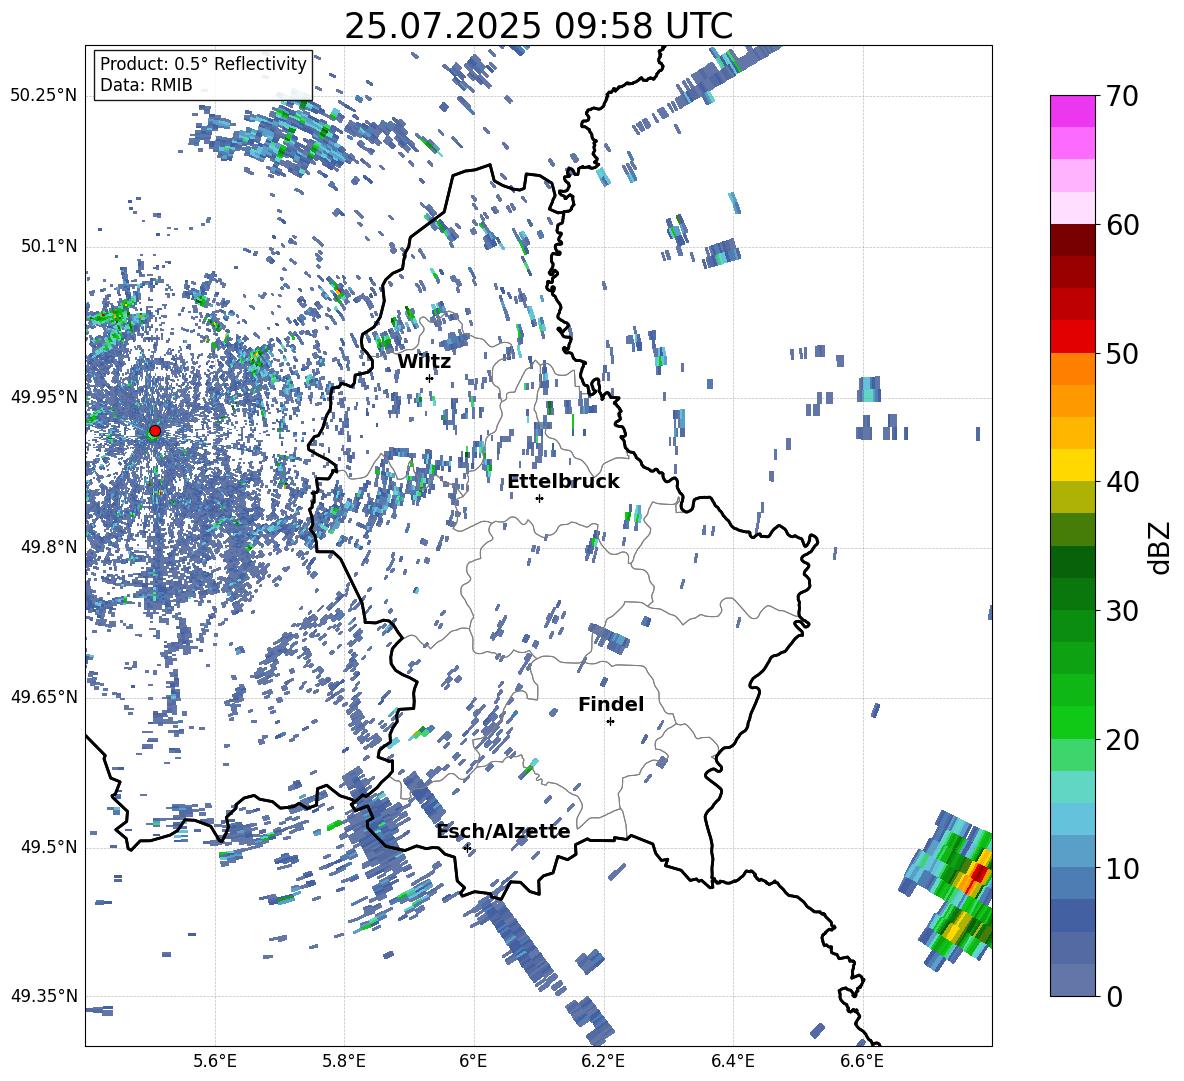Click the 6°E longitude label

[473, 1061]
